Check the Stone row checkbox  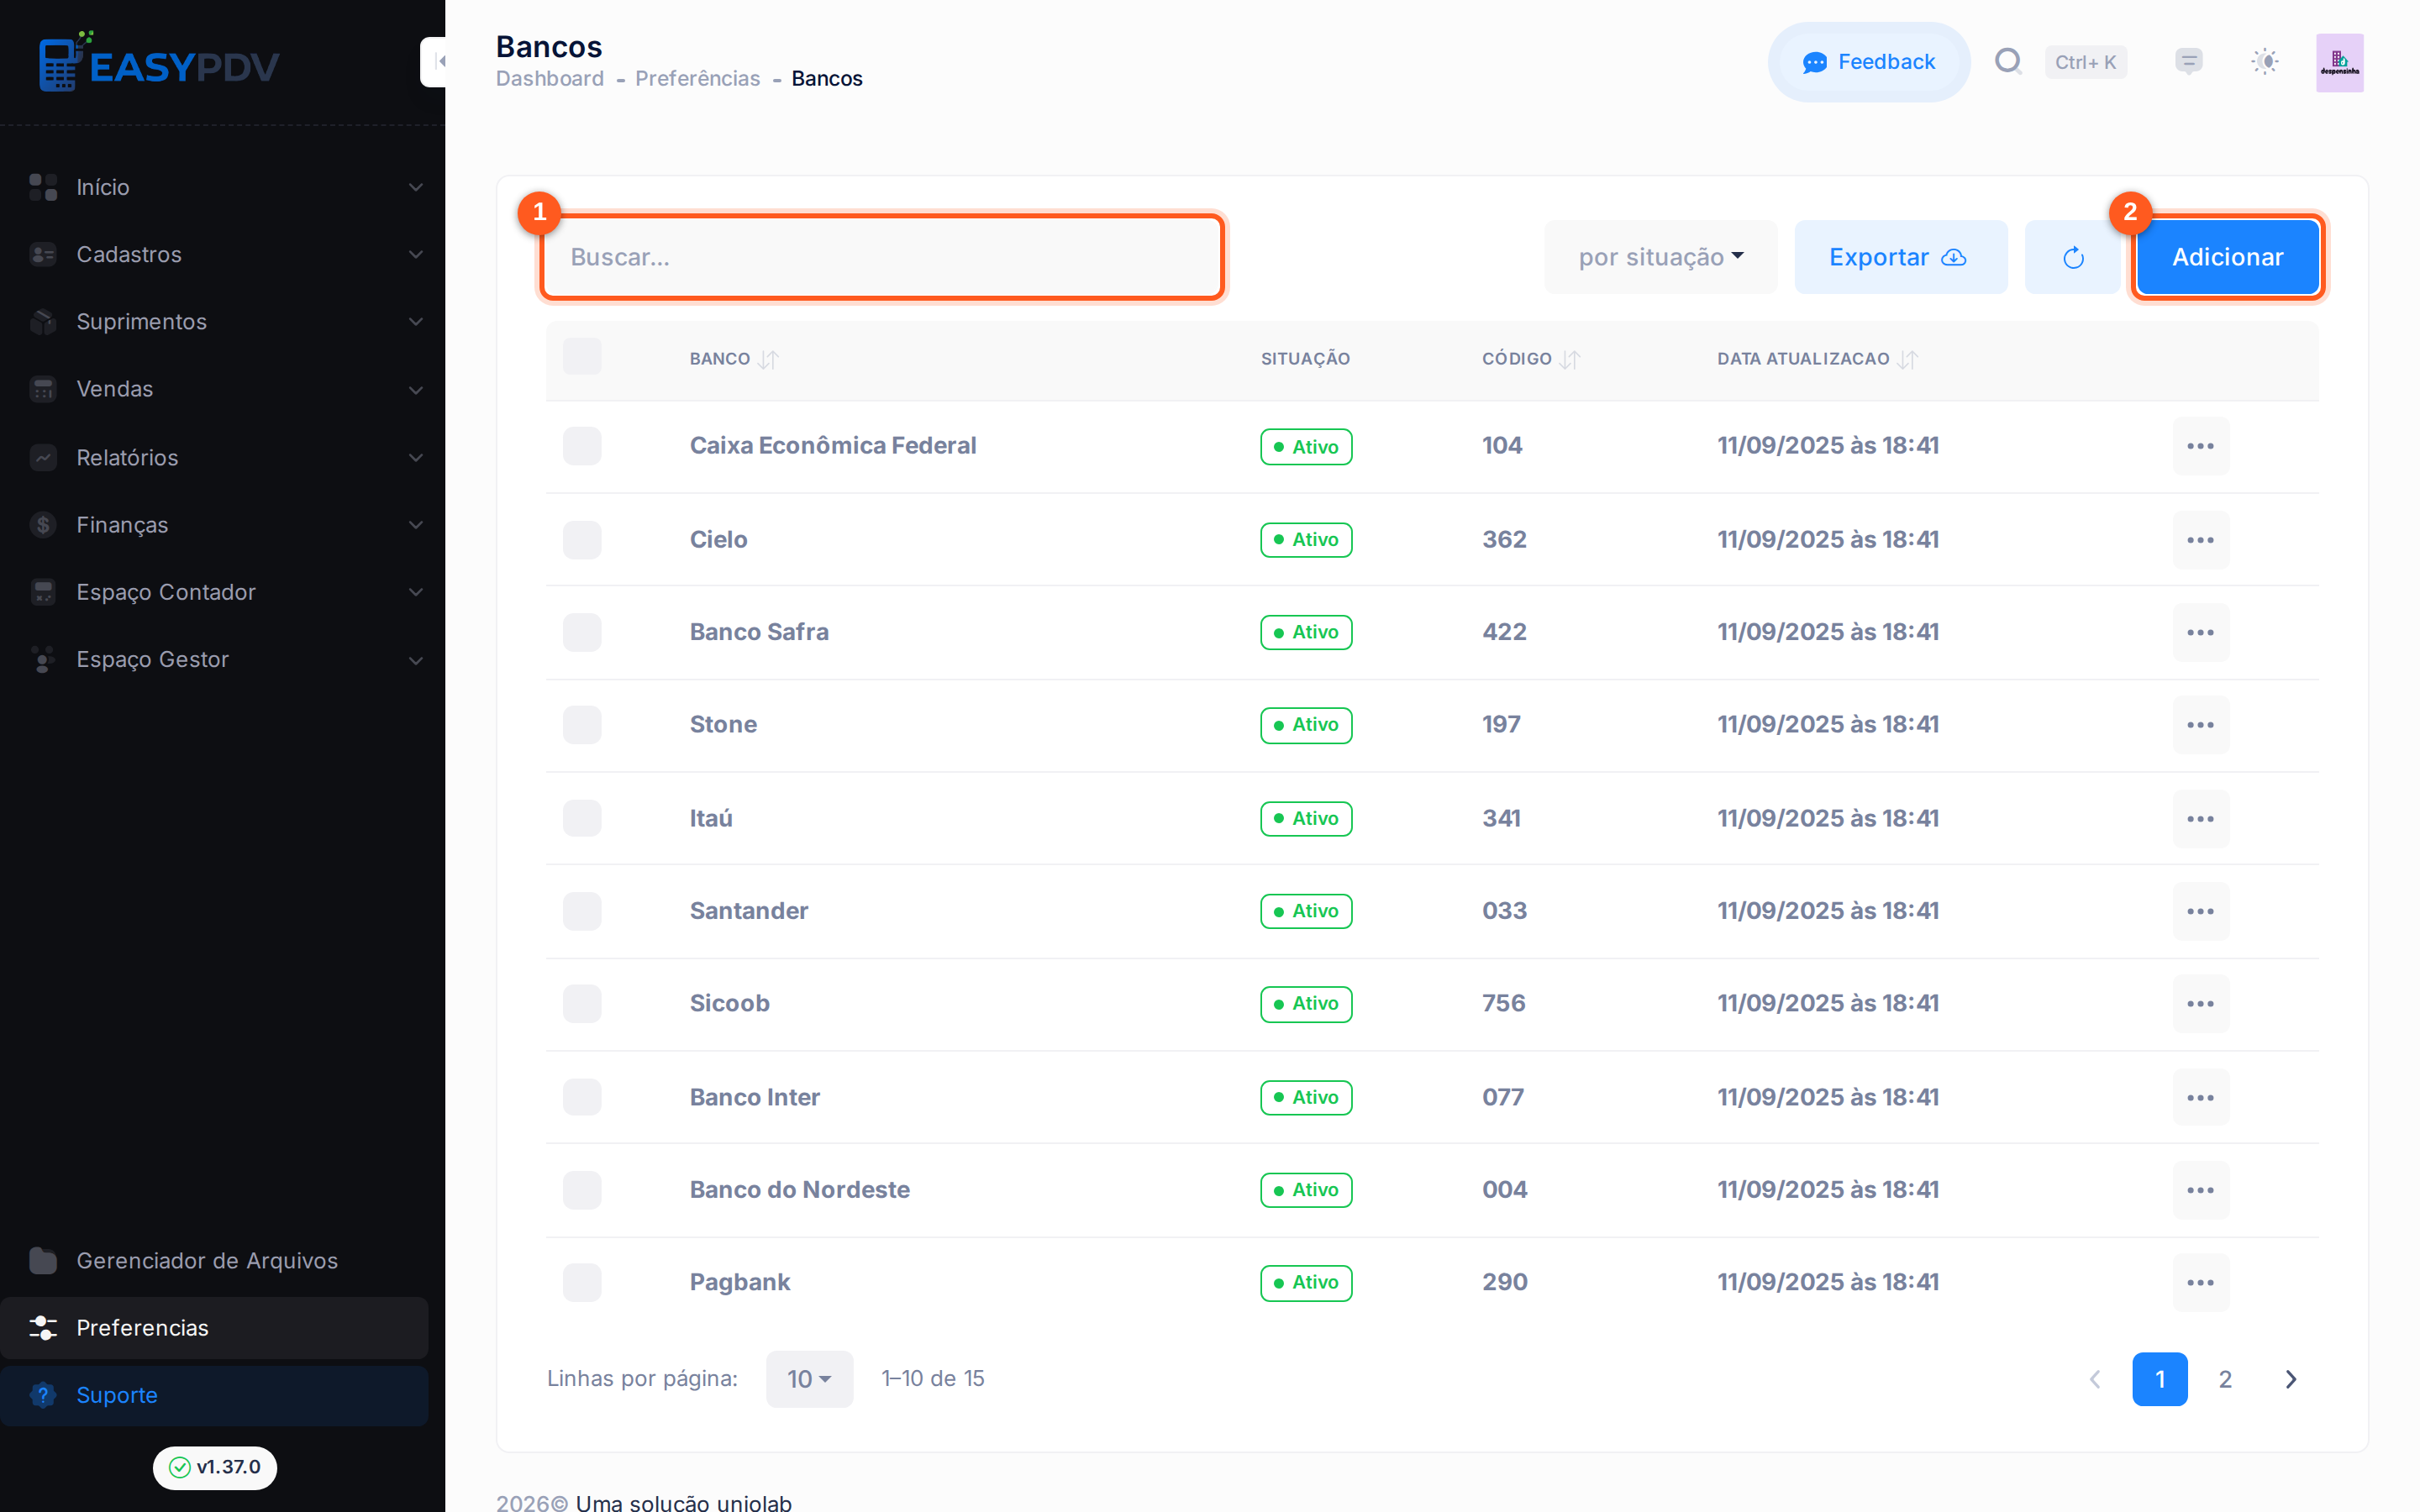click(x=582, y=725)
